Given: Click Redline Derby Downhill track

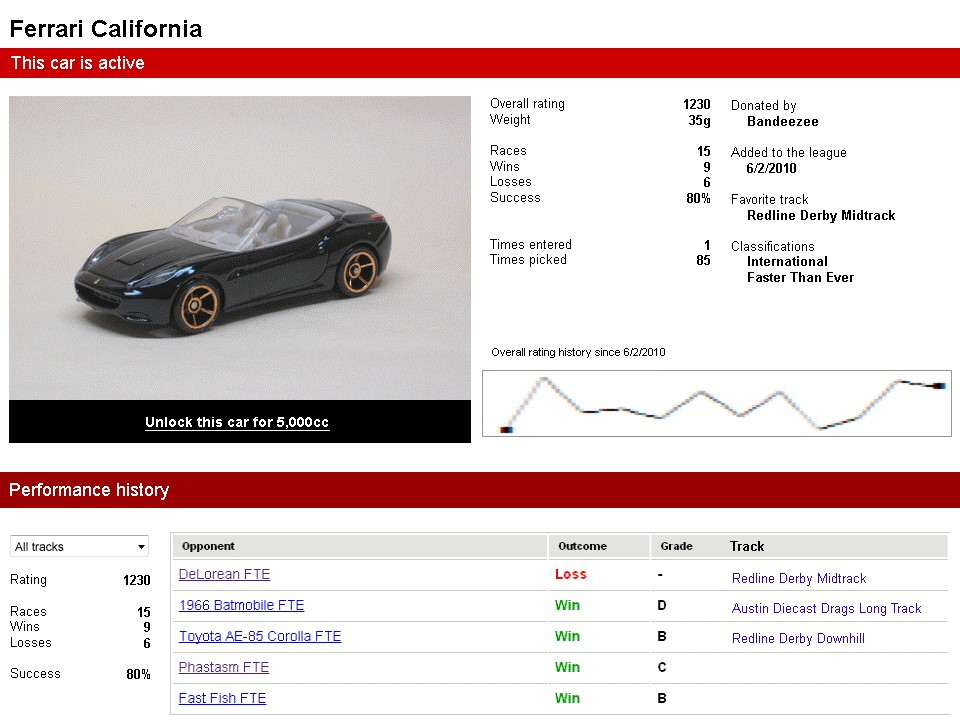Looking at the screenshot, I should point(798,638).
